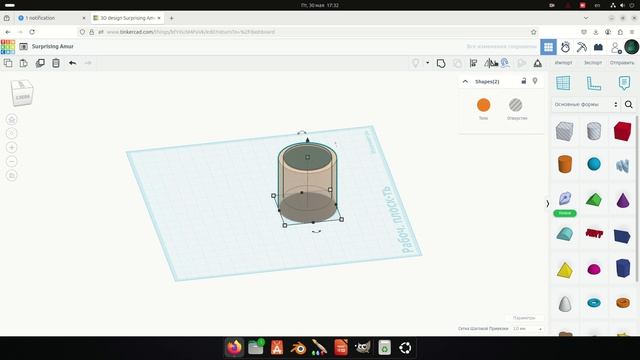Click the show-all lightbulb icon in toolbar
The width and height of the screenshot is (640, 360).
(x=416, y=63)
